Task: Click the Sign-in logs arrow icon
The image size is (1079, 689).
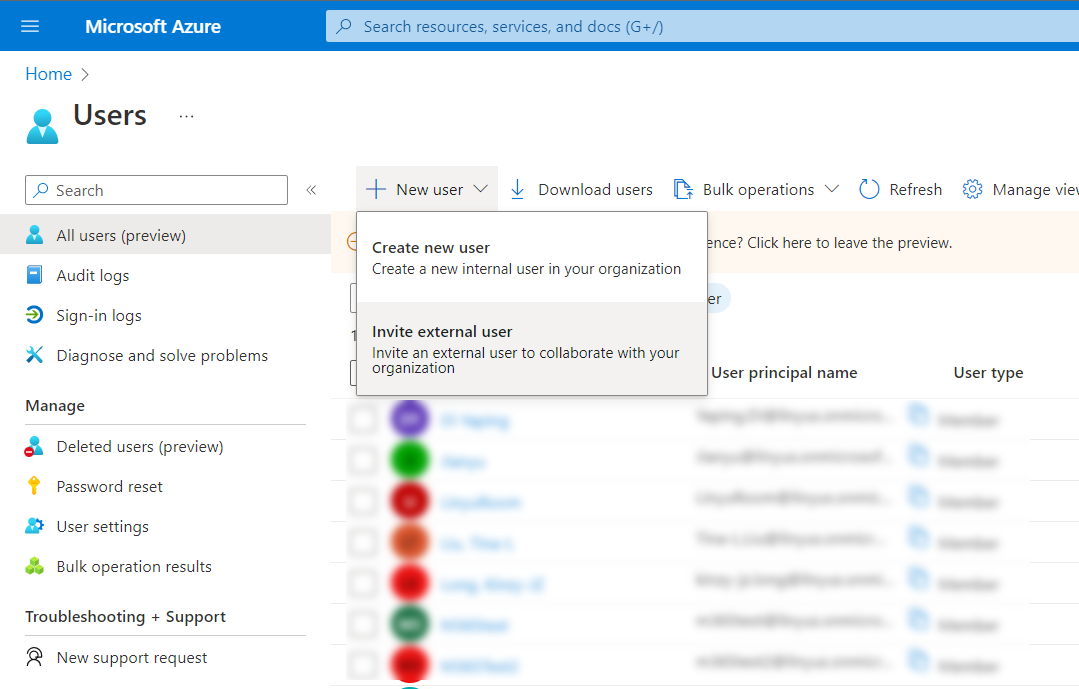Action: 34,315
